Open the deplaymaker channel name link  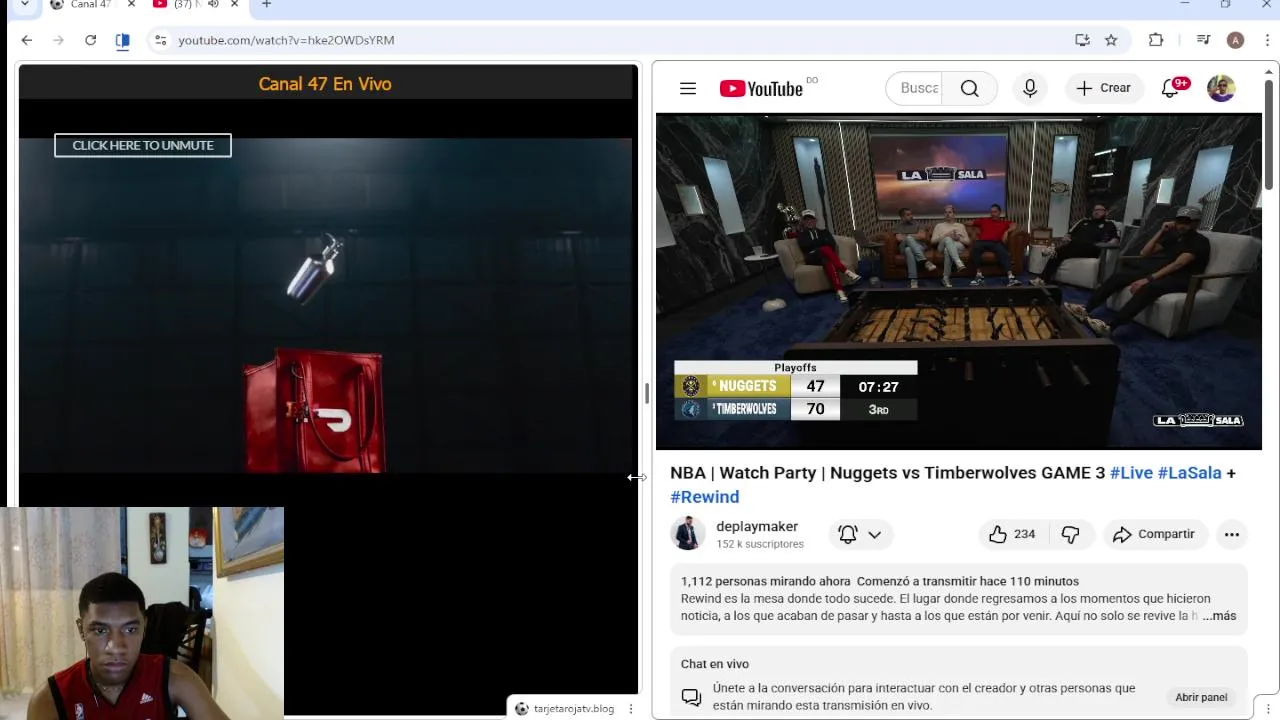click(x=757, y=526)
